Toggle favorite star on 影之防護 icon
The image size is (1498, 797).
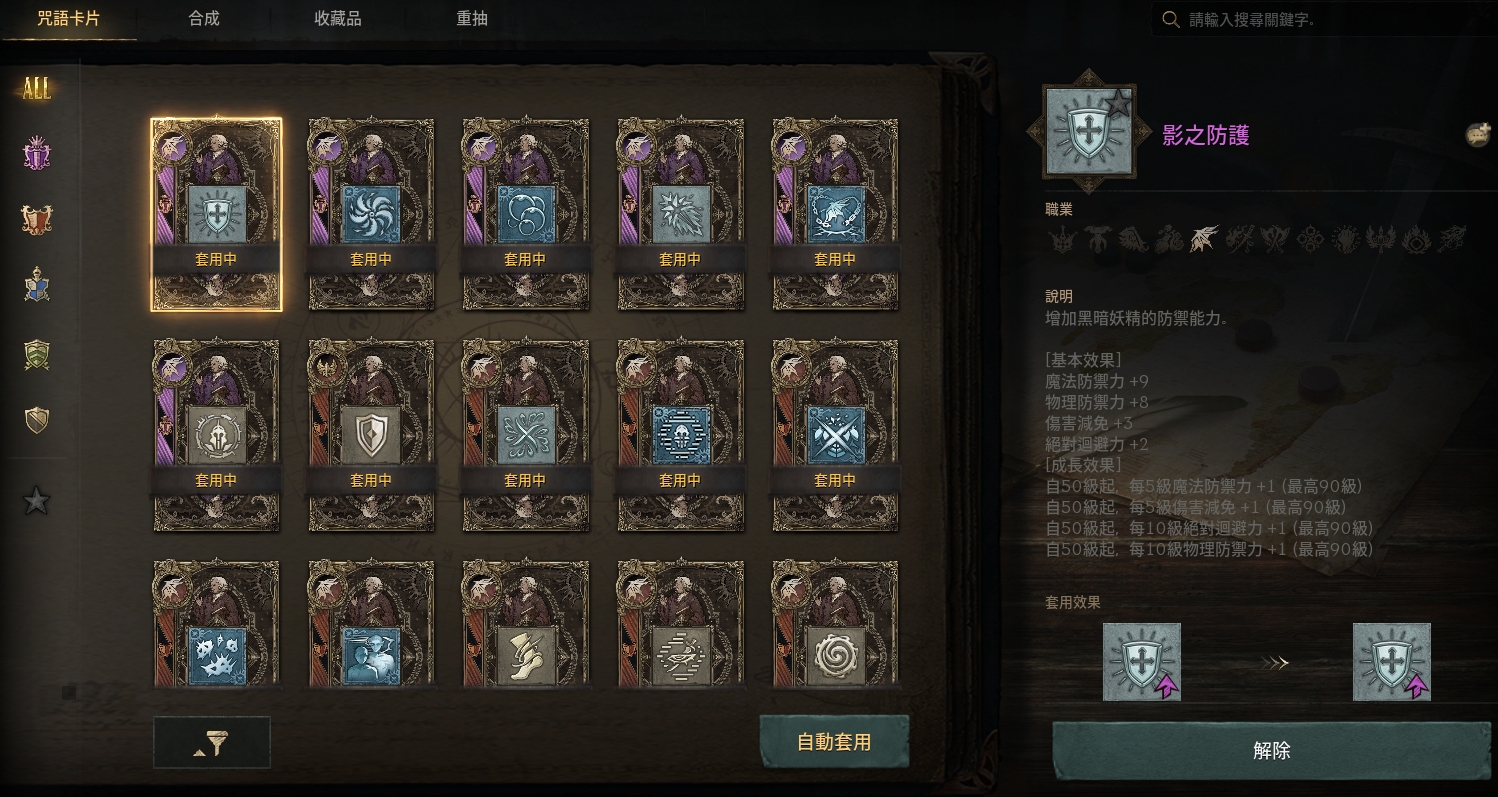tap(1118, 102)
